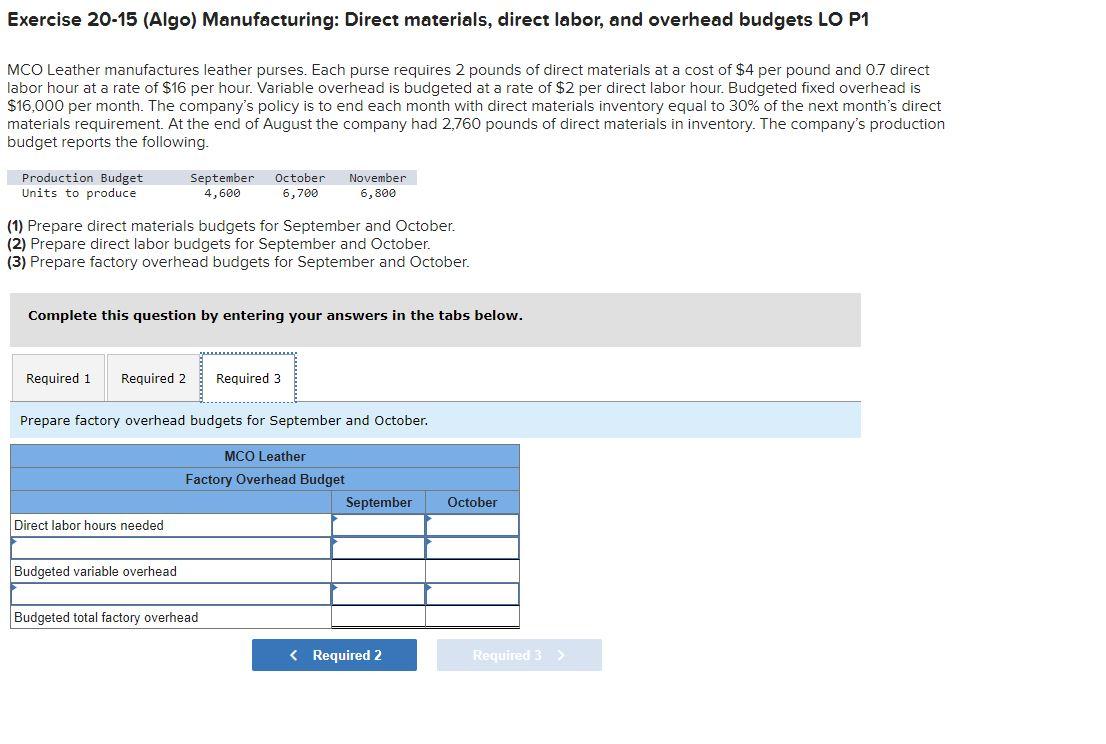
Task: Click dropdown marker in October labor hours cell
Action: 430,518
